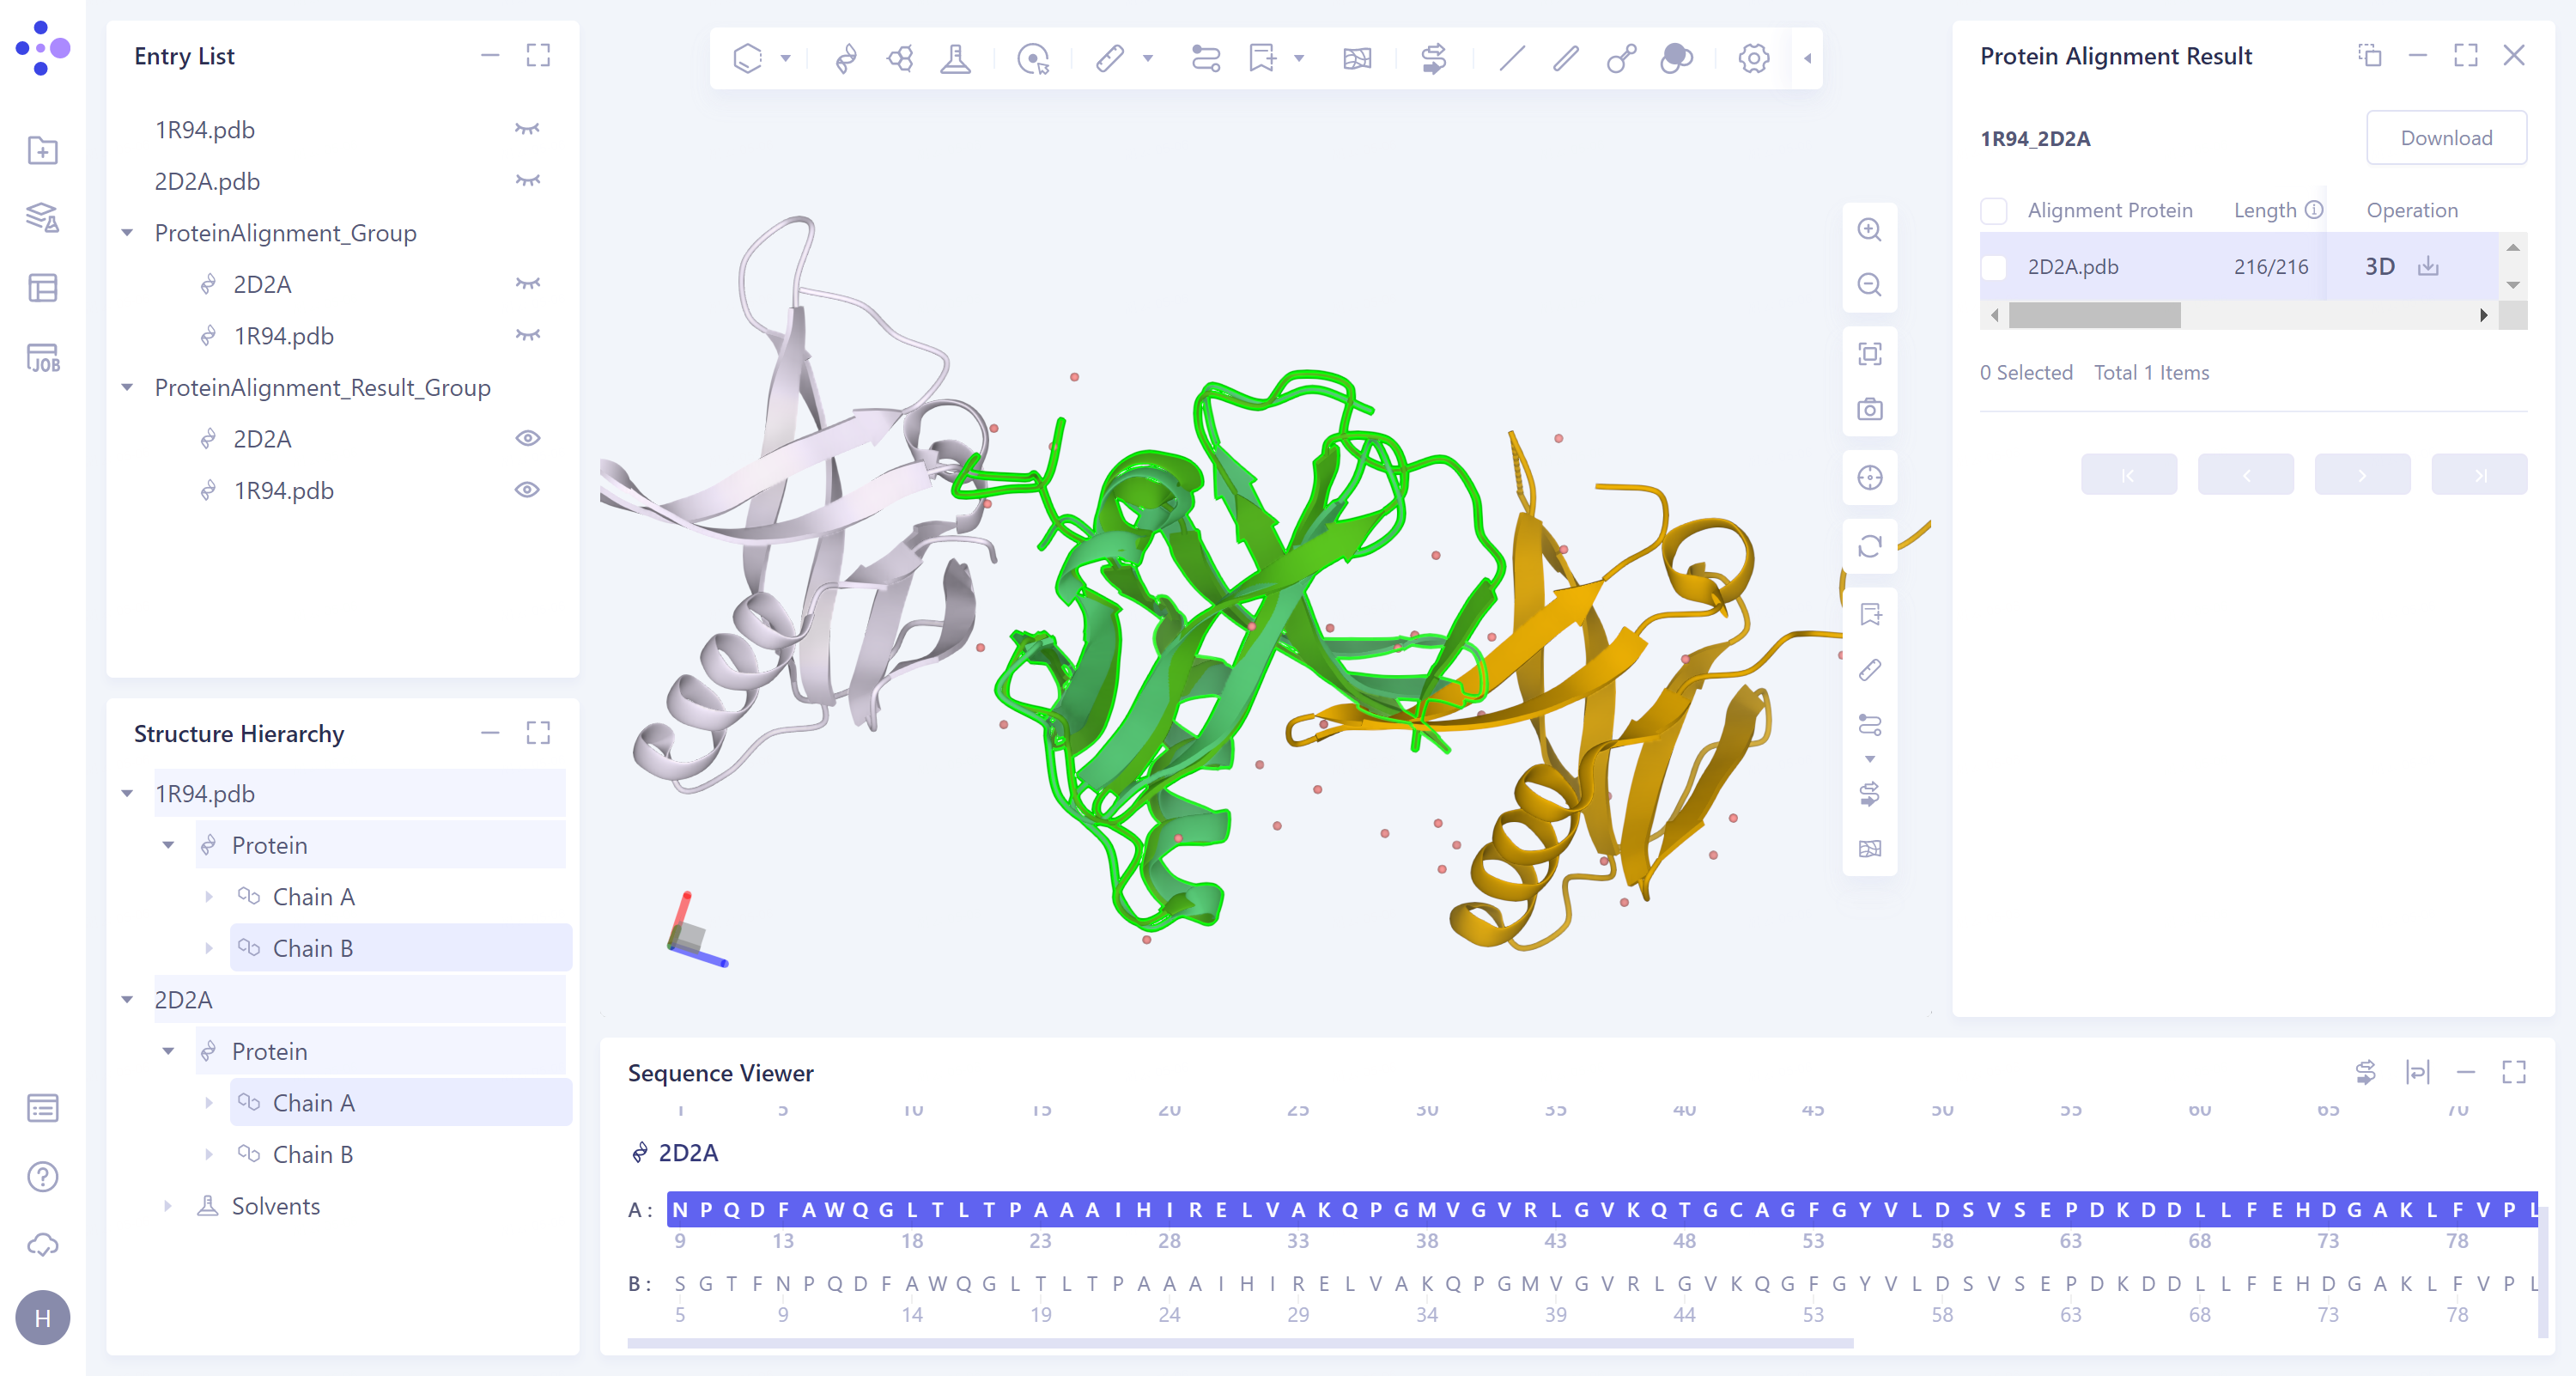This screenshot has height=1376, width=2576.
Task: Click the zoom in magnifier icon
Action: point(1869,230)
